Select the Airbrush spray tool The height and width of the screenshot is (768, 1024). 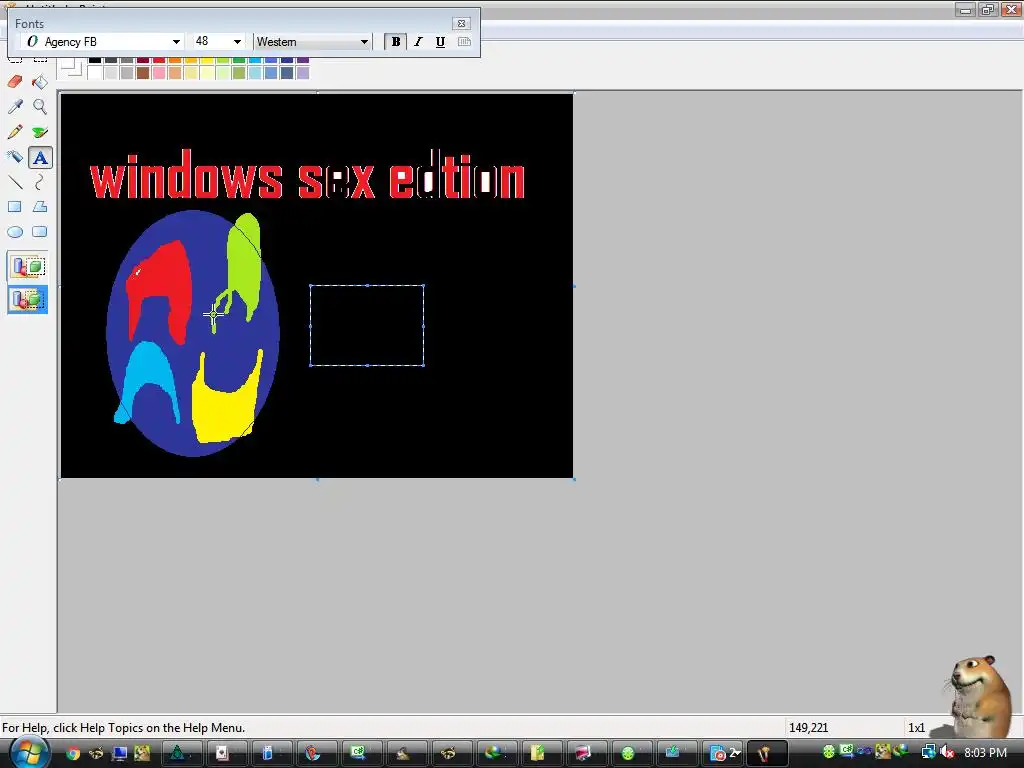click(x=15, y=157)
